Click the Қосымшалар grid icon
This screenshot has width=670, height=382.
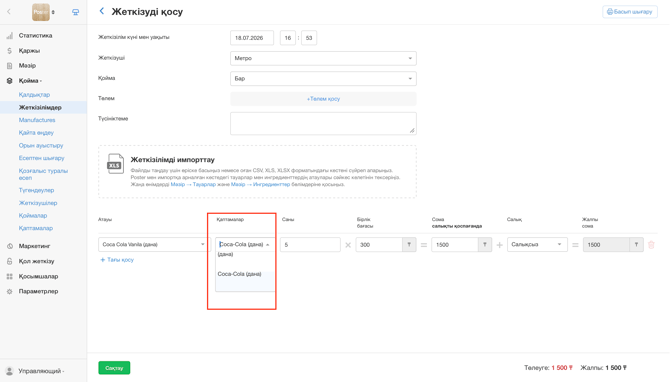coord(9,276)
